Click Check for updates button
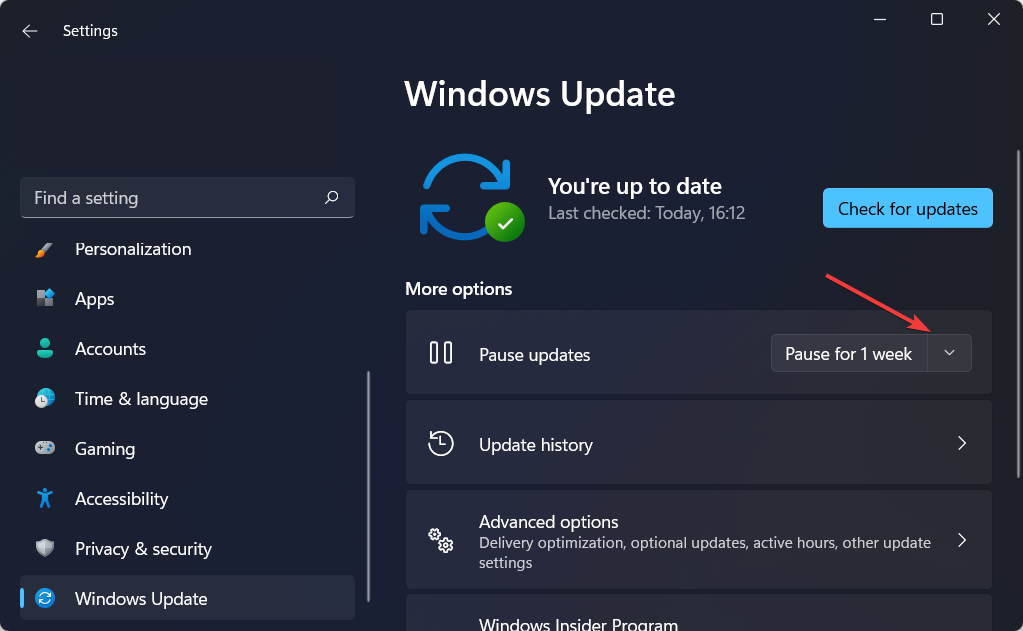Image resolution: width=1023 pixels, height=631 pixels. click(x=908, y=208)
